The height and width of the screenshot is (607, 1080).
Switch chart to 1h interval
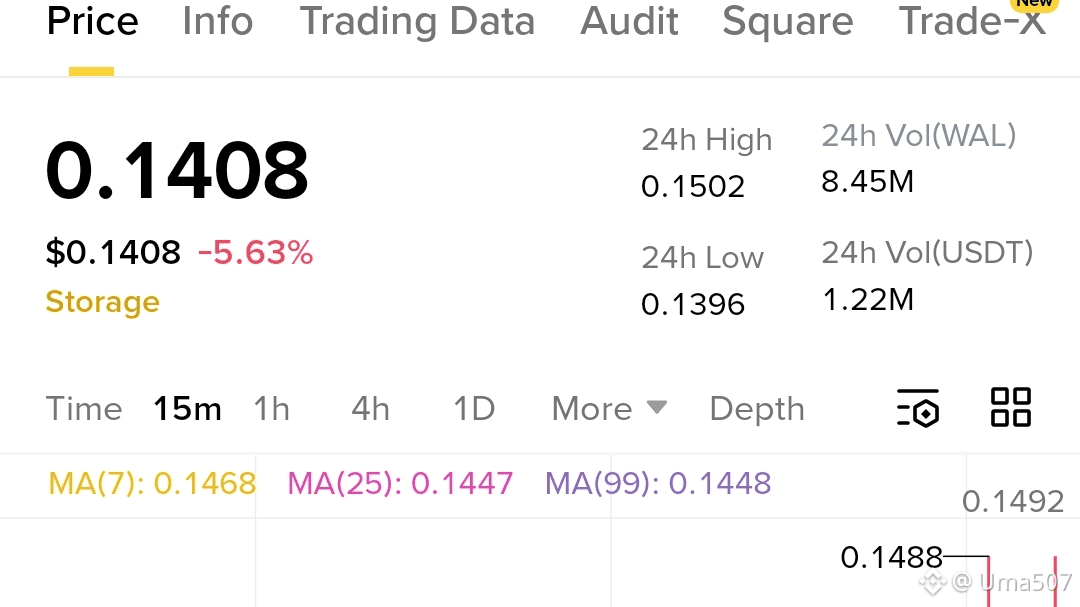[x=271, y=409]
